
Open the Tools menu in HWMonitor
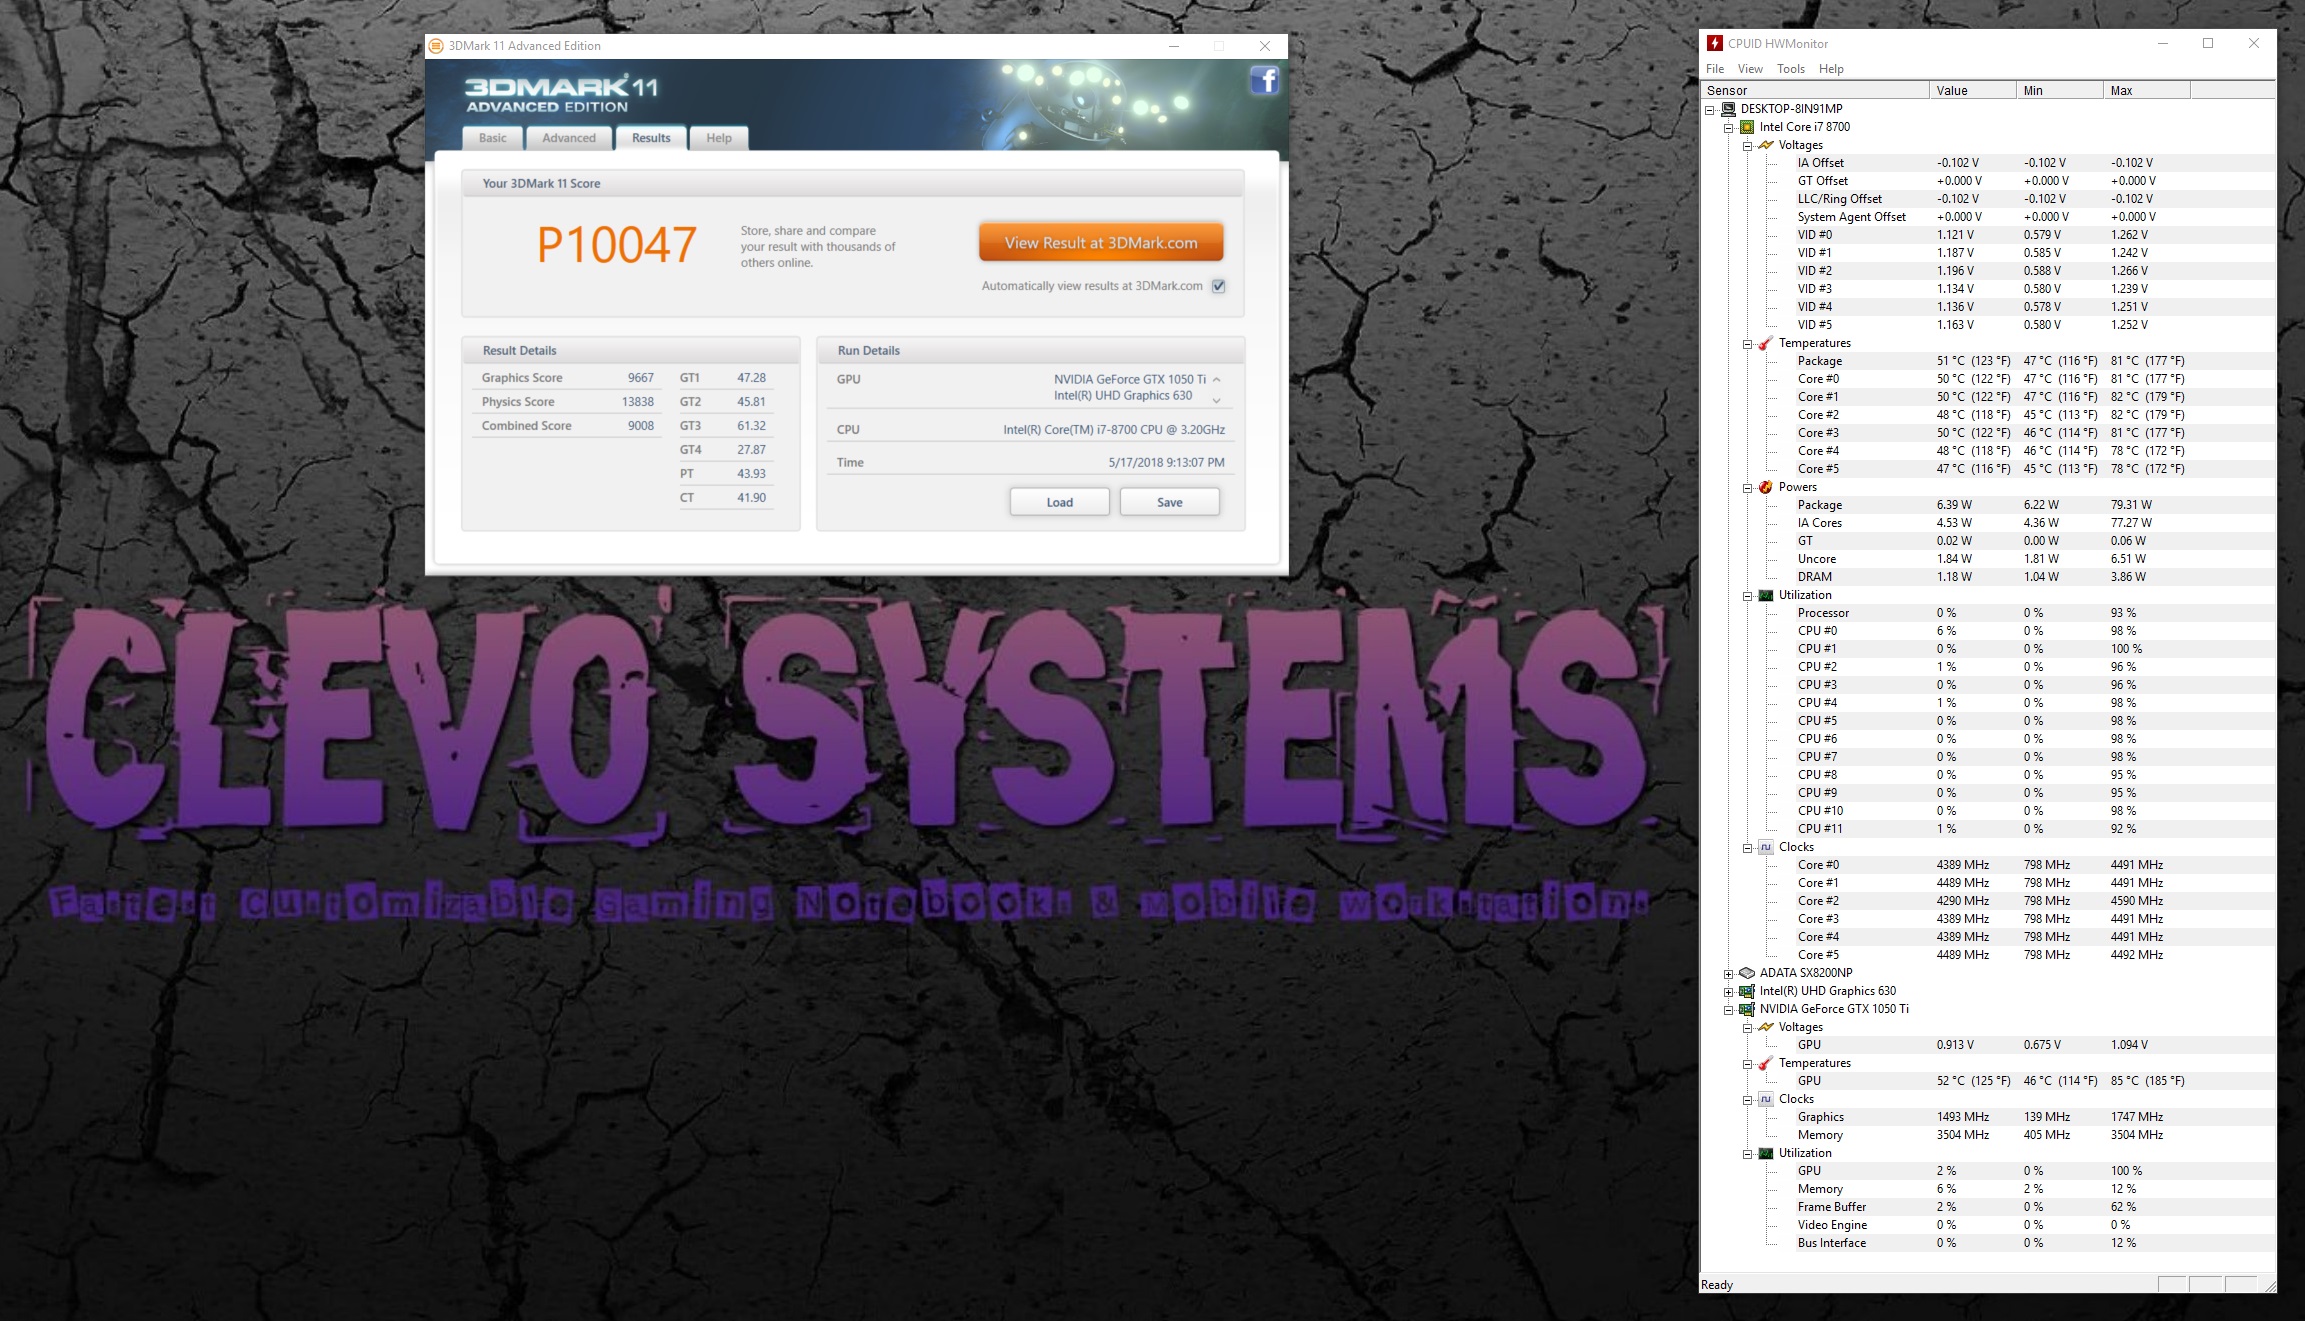click(x=1791, y=69)
